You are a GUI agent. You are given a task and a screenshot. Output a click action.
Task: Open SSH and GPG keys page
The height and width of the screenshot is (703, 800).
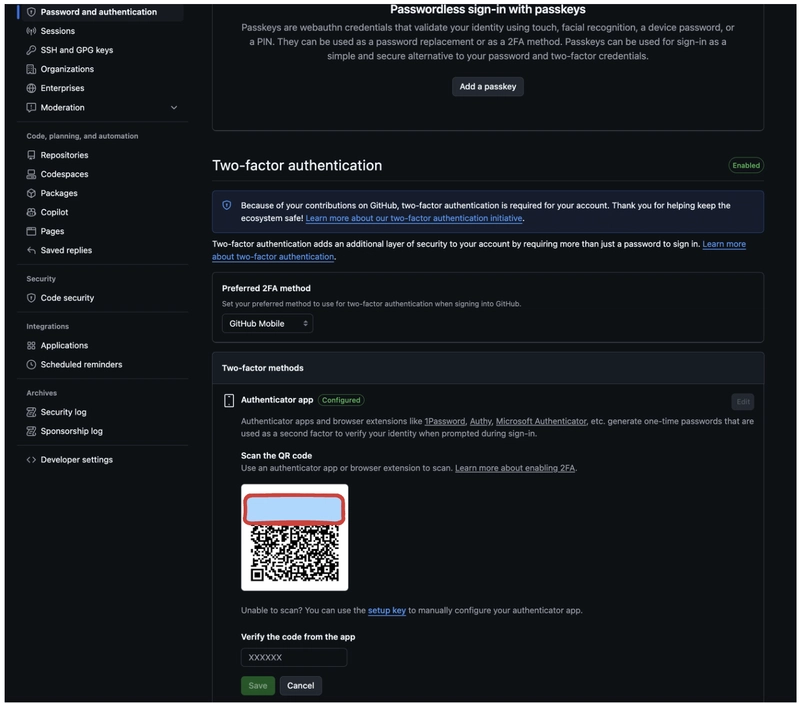(77, 50)
